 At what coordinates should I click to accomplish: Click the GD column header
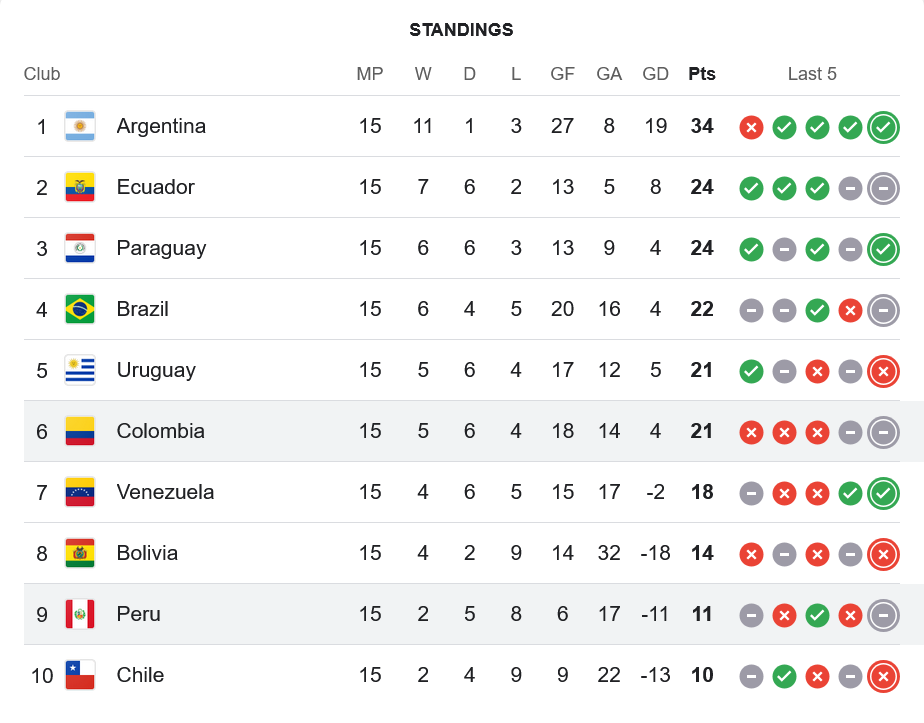(x=656, y=74)
